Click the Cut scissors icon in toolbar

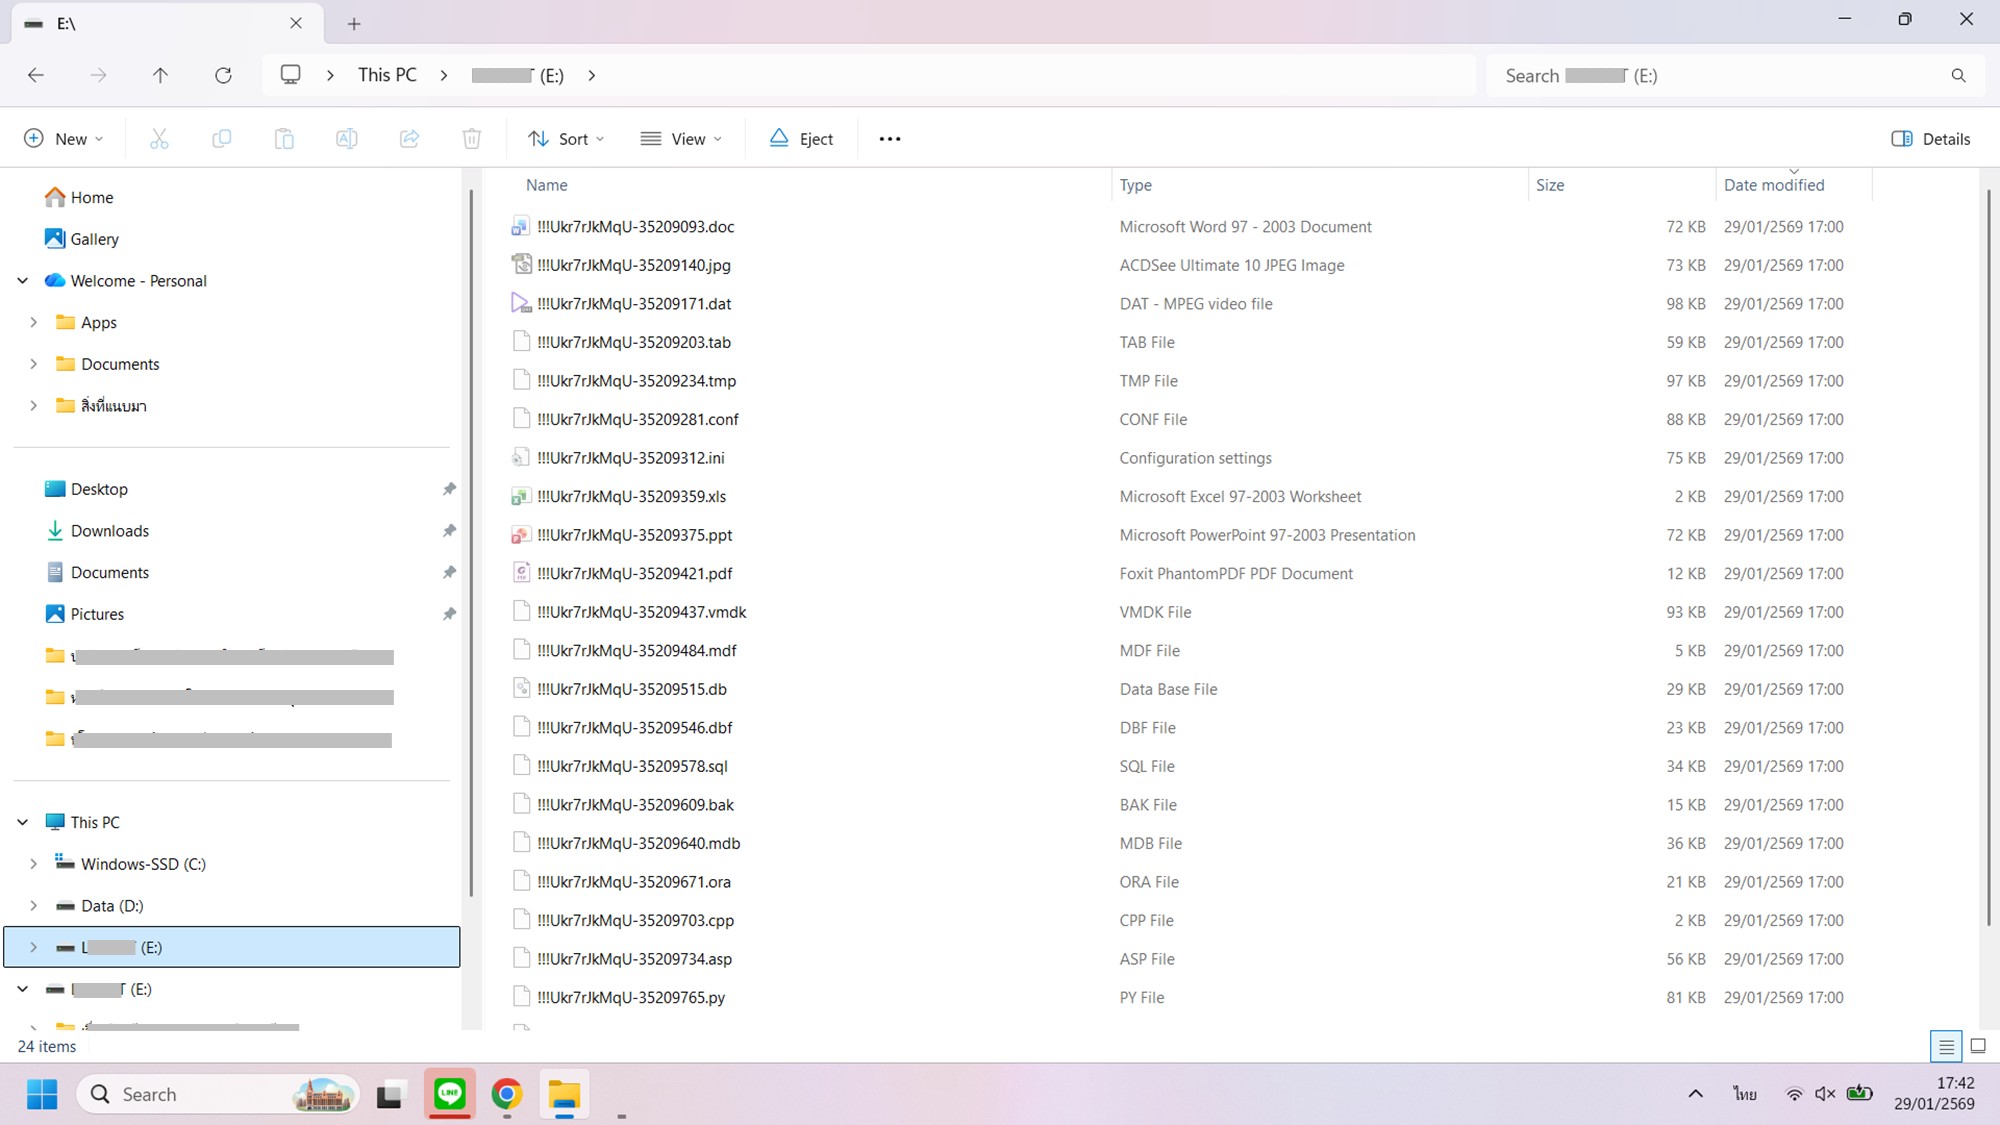click(x=159, y=139)
